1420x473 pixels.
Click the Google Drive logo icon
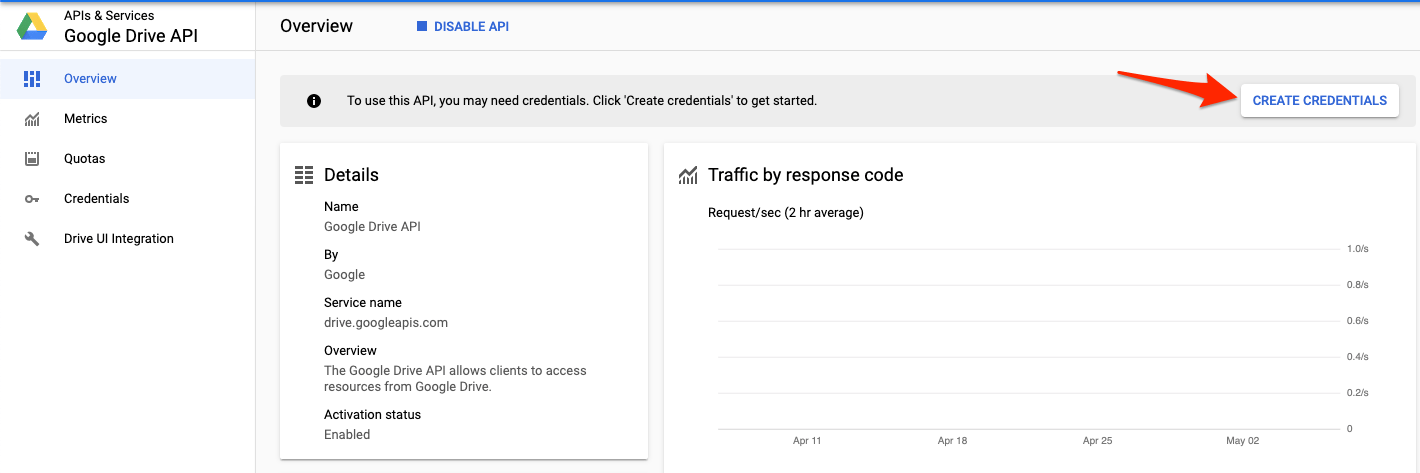click(32, 27)
